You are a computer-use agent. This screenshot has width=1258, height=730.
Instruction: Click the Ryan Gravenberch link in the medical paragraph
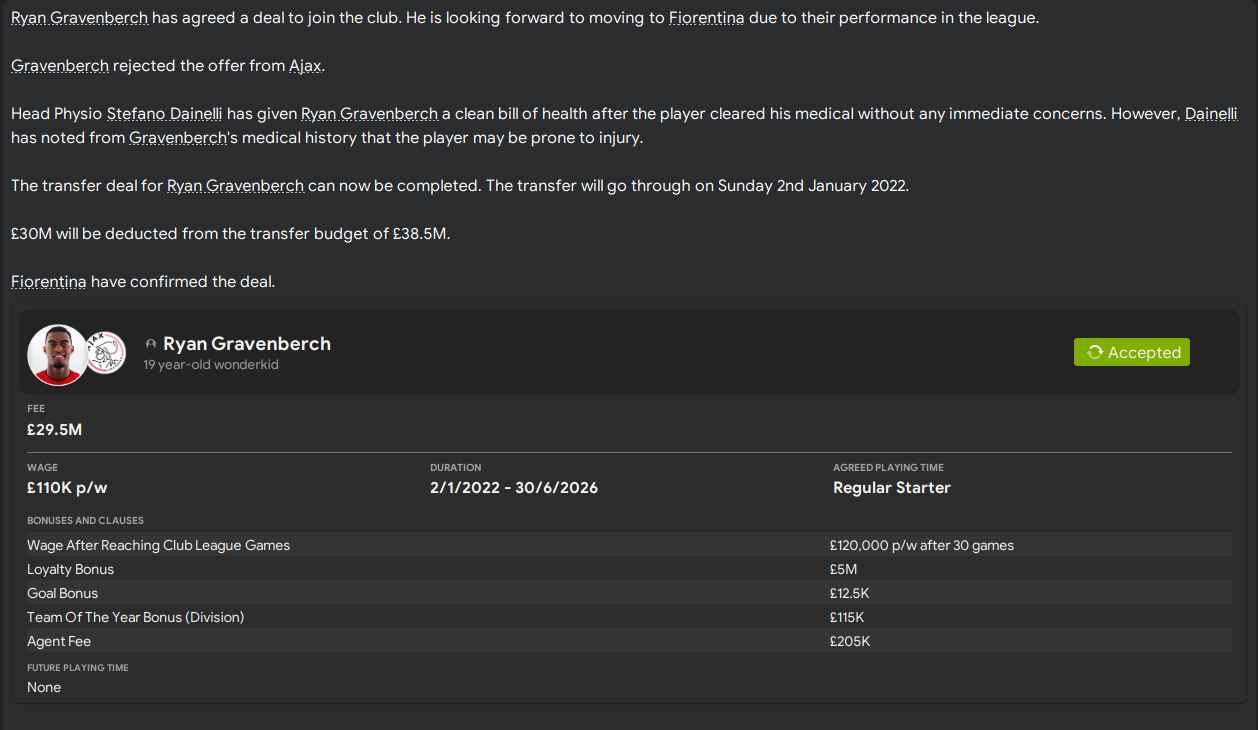point(369,114)
